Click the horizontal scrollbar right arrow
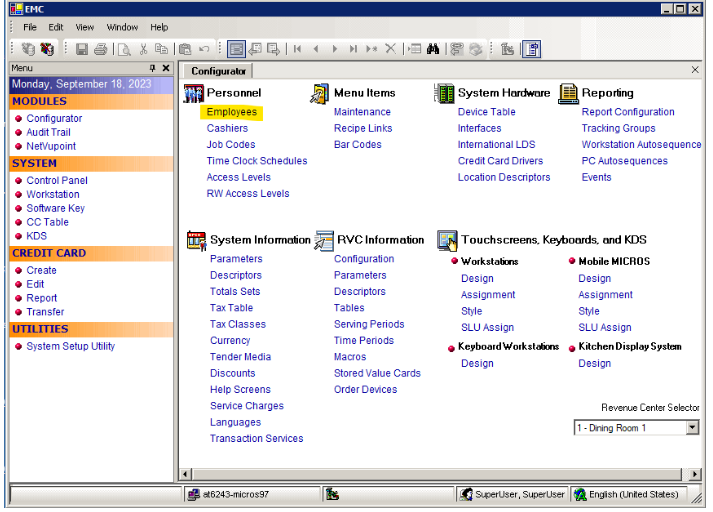The width and height of the screenshot is (713, 512). pyautogui.click(x=695, y=473)
